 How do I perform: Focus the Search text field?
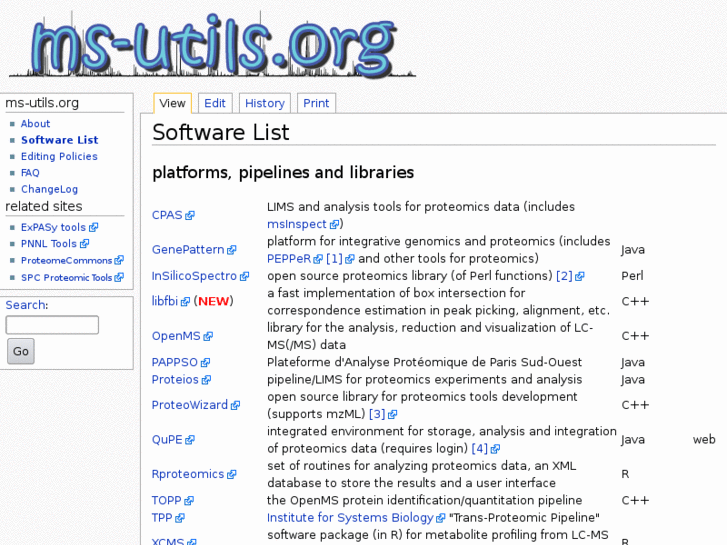(x=52, y=325)
